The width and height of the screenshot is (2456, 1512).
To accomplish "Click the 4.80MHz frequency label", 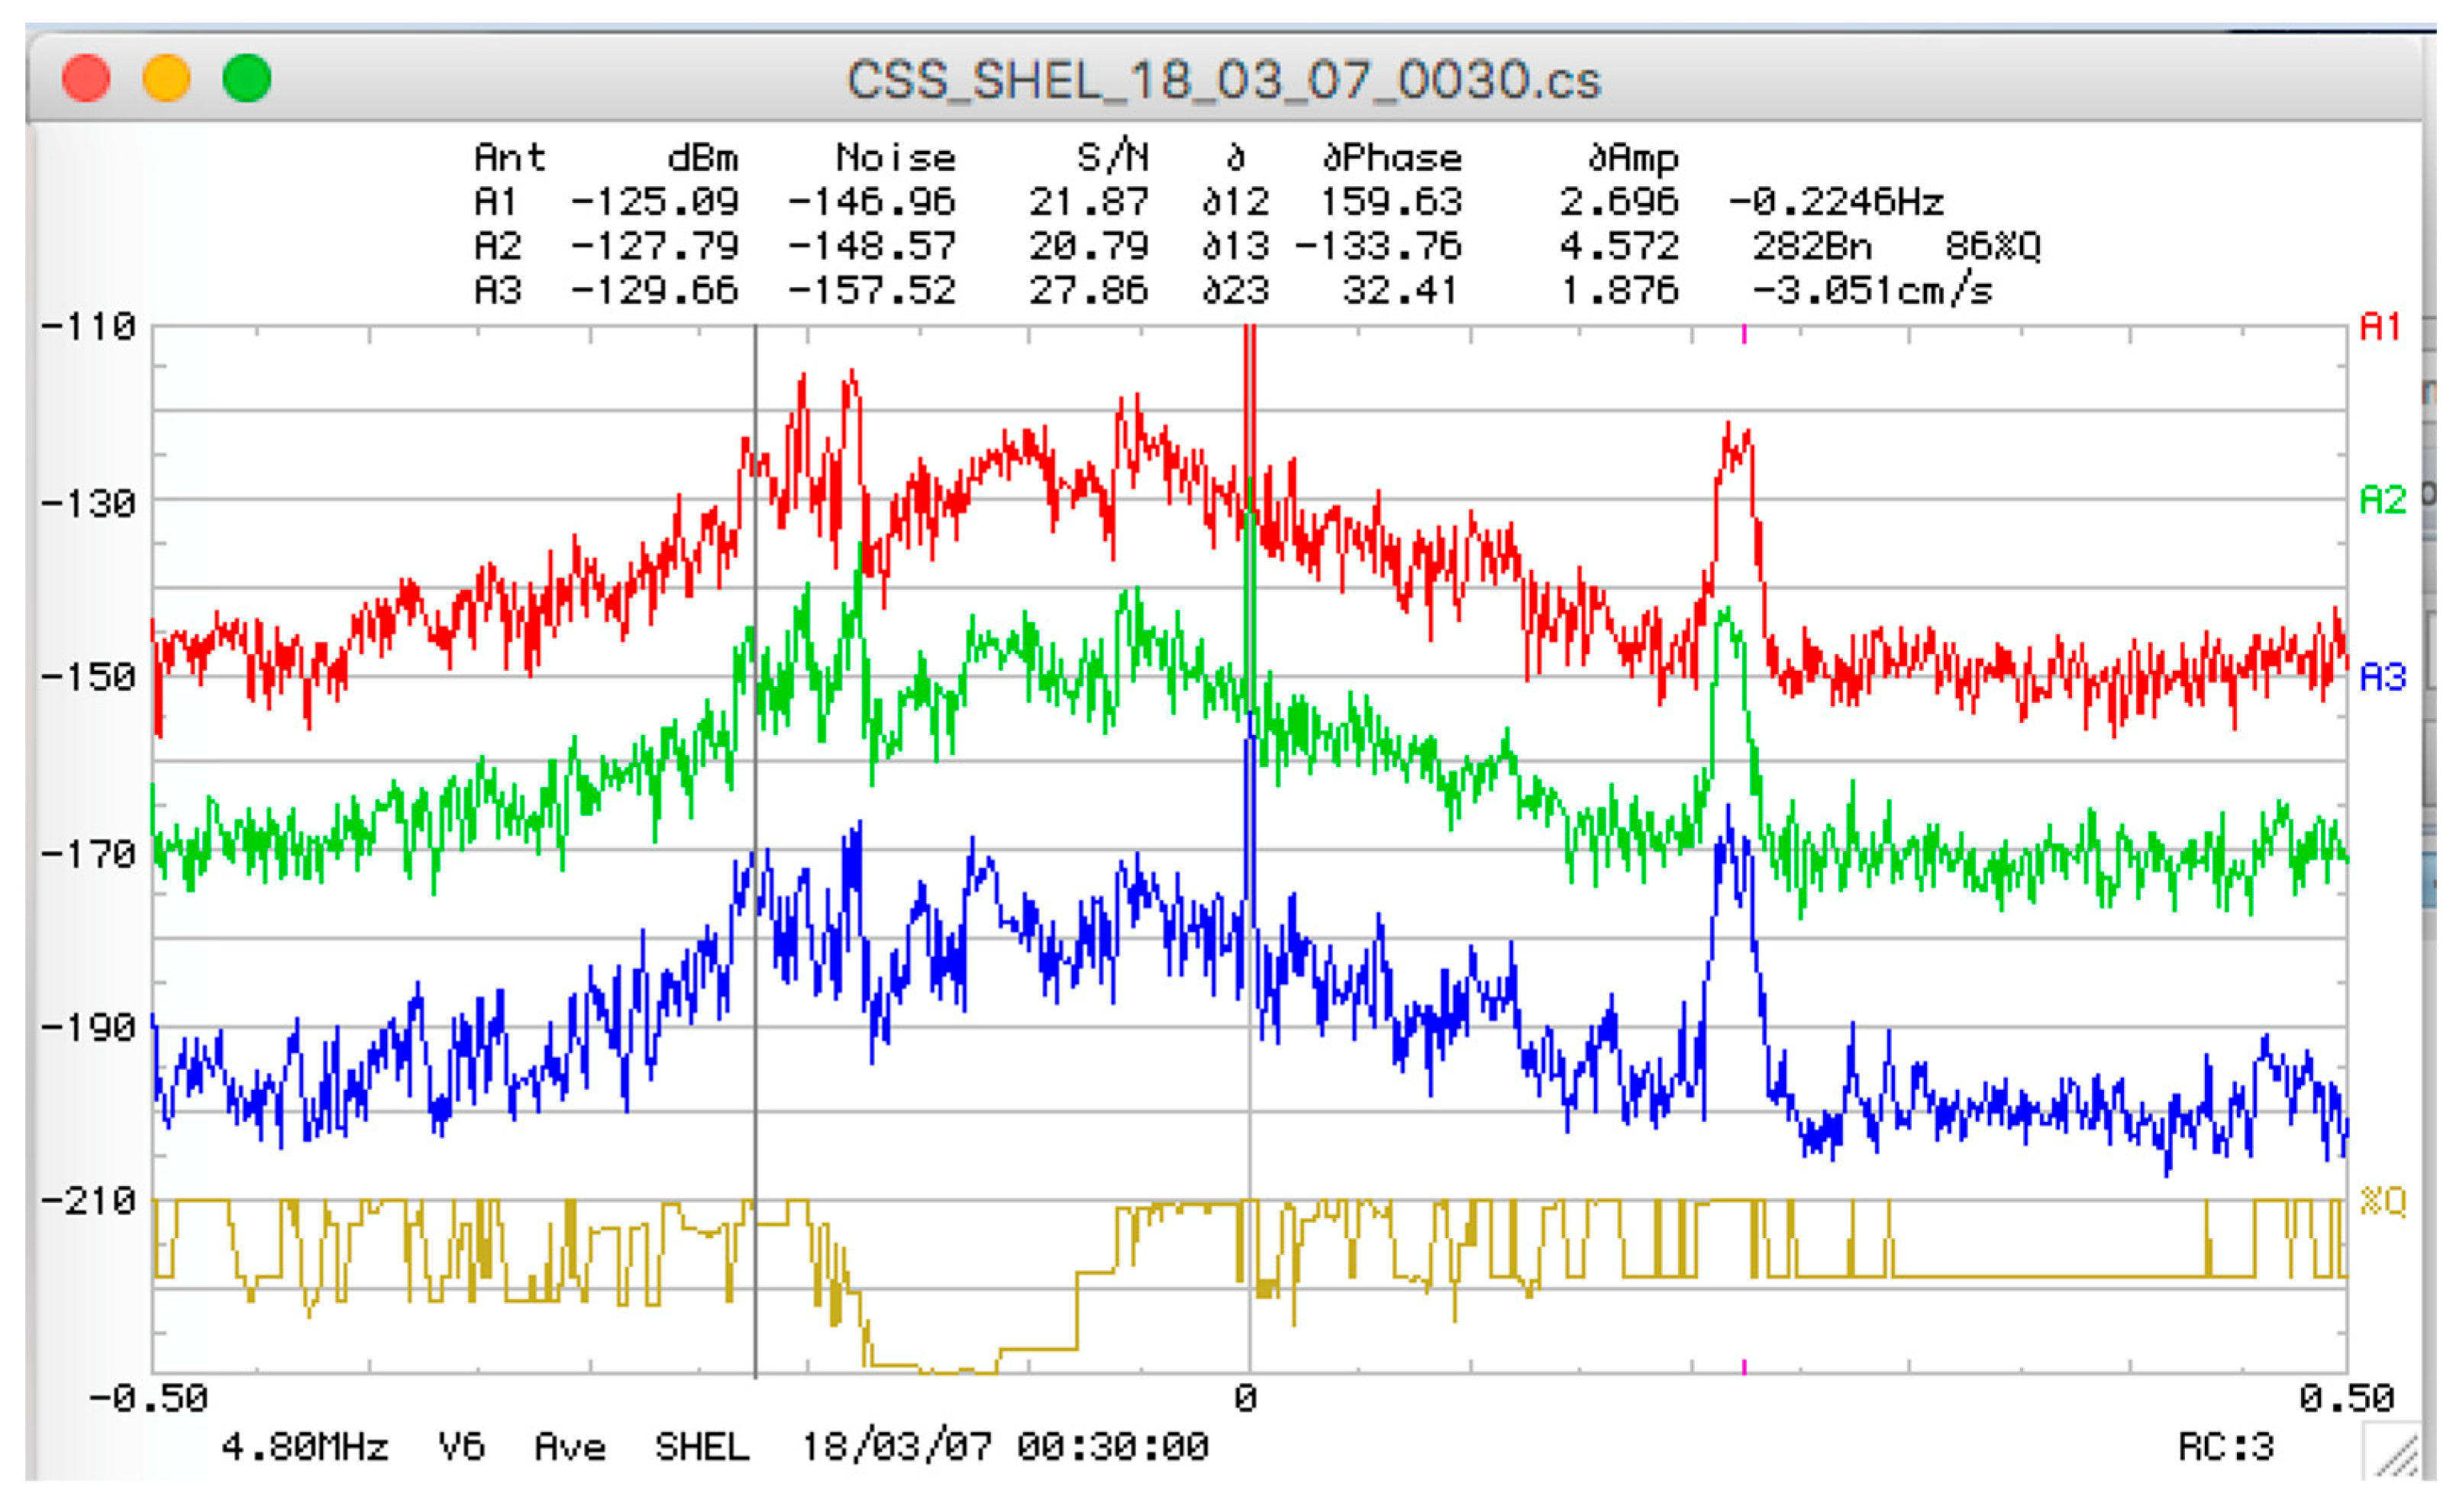I will [305, 1447].
